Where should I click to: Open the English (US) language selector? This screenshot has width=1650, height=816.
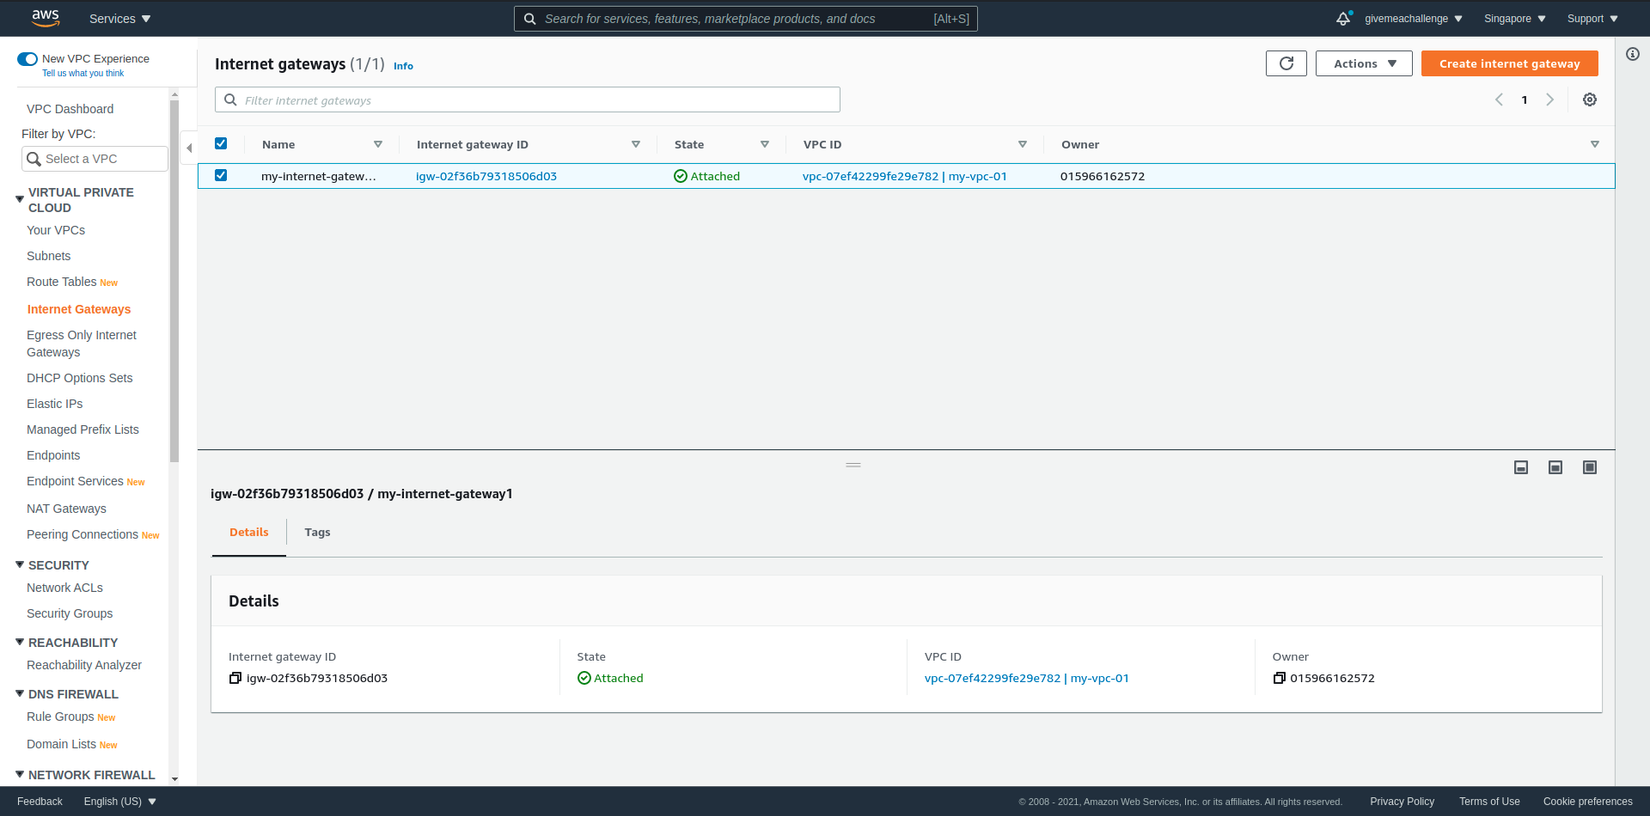coord(120,801)
